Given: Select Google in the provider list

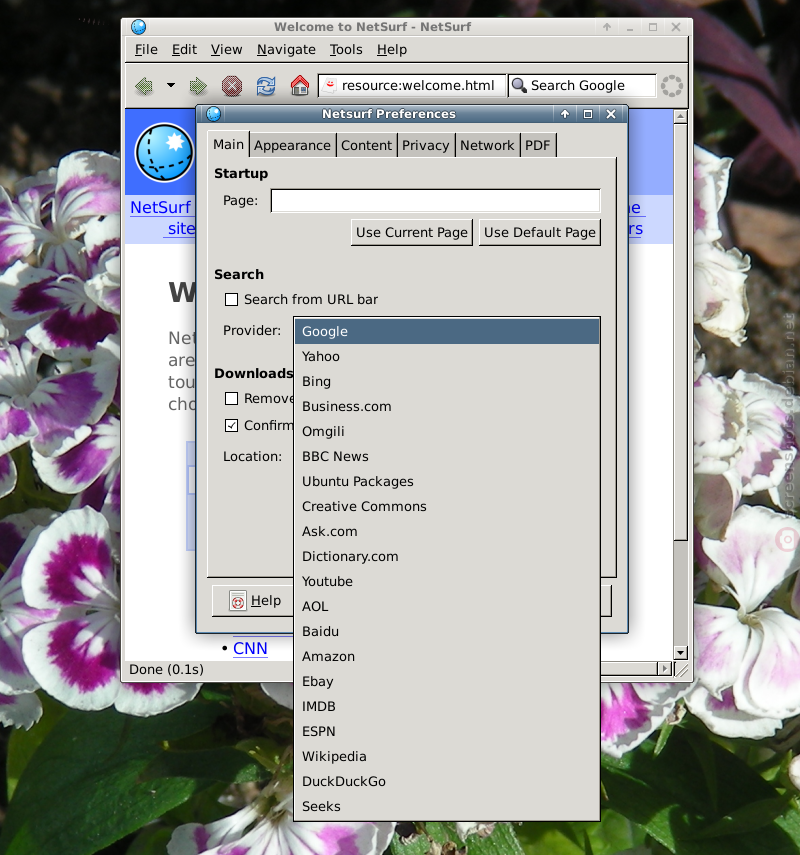Looking at the screenshot, I should 447,332.
